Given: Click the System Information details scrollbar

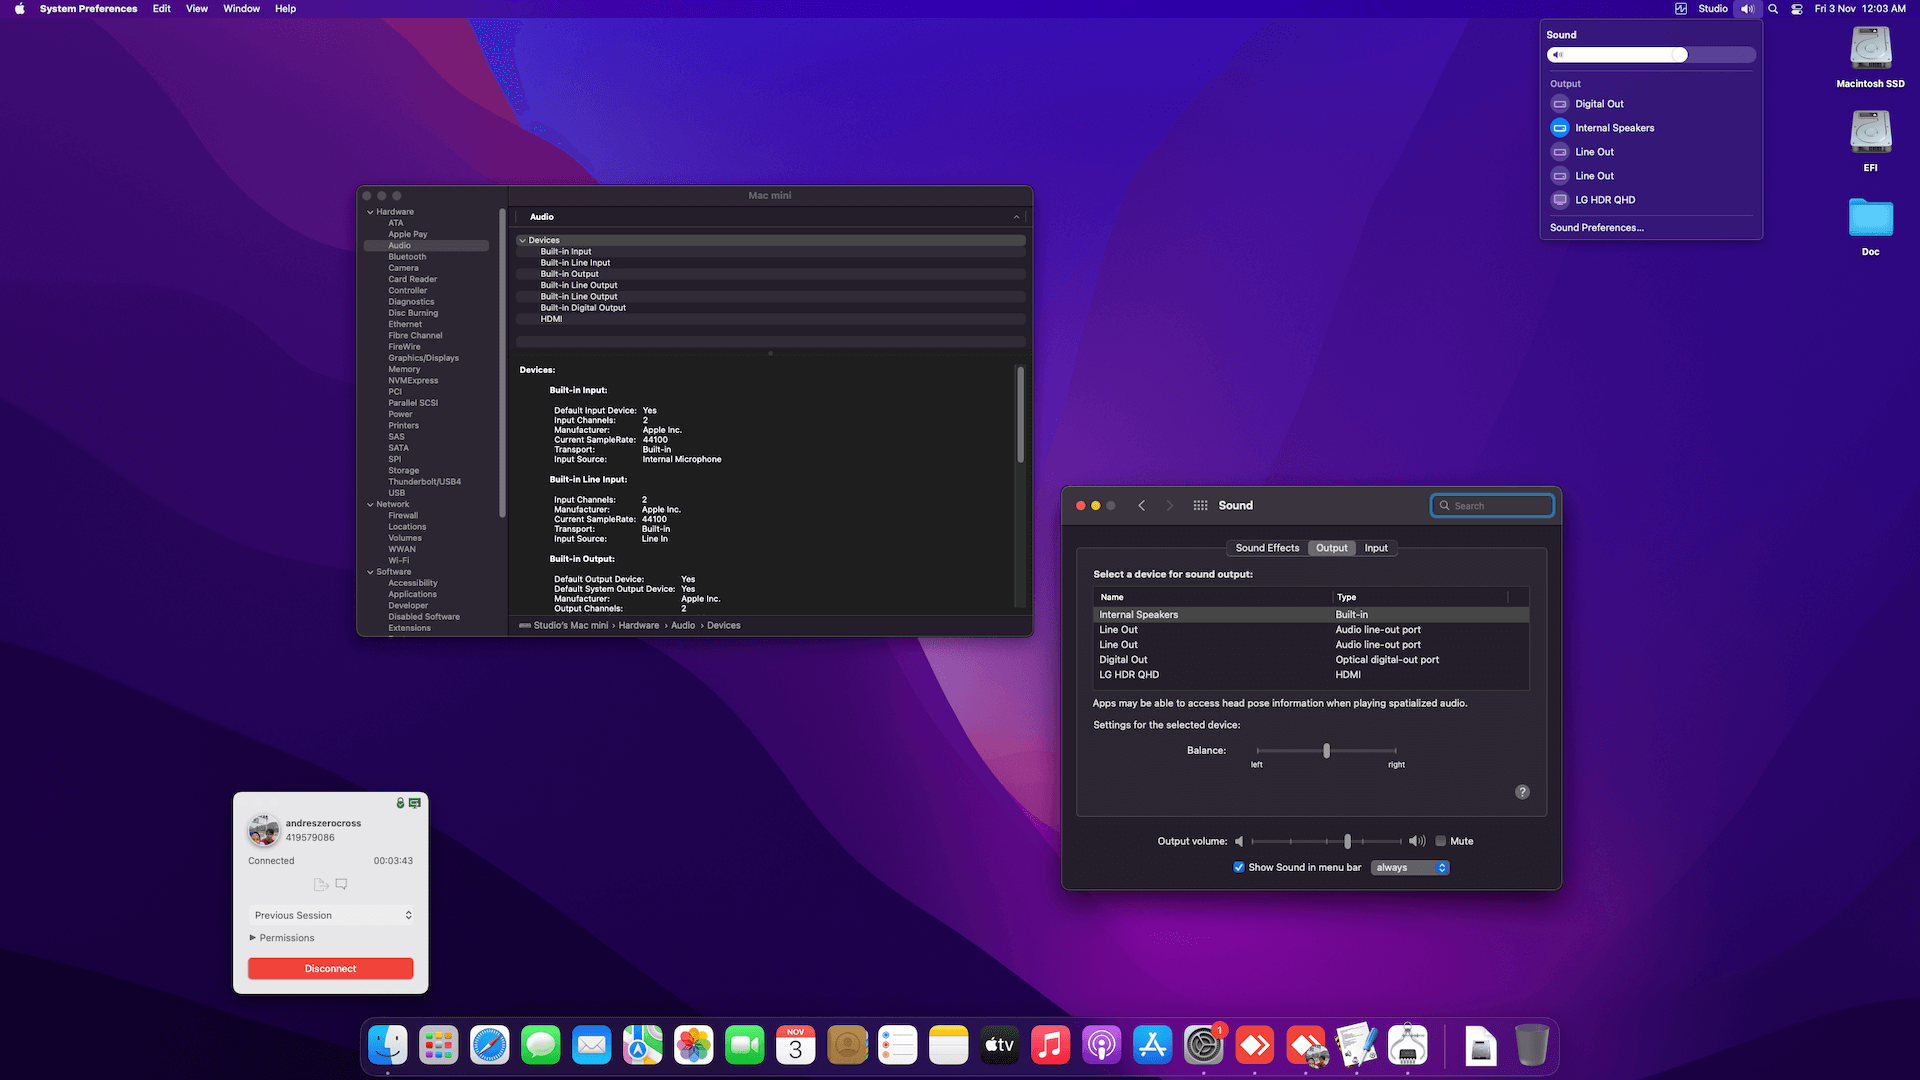Looking at the screenshot, I should 1020,414.
